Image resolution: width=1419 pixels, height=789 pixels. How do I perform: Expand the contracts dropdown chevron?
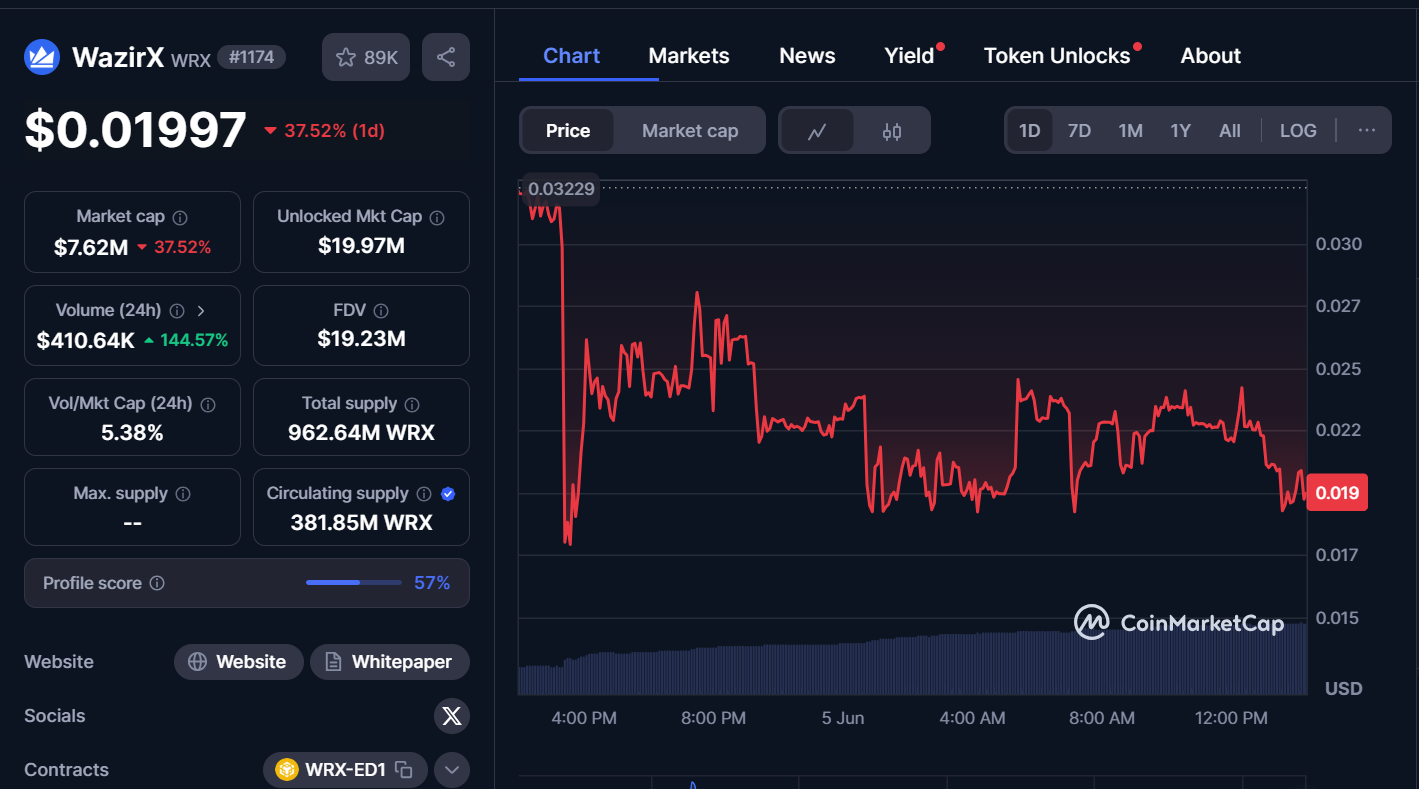[x=452, y=770]
